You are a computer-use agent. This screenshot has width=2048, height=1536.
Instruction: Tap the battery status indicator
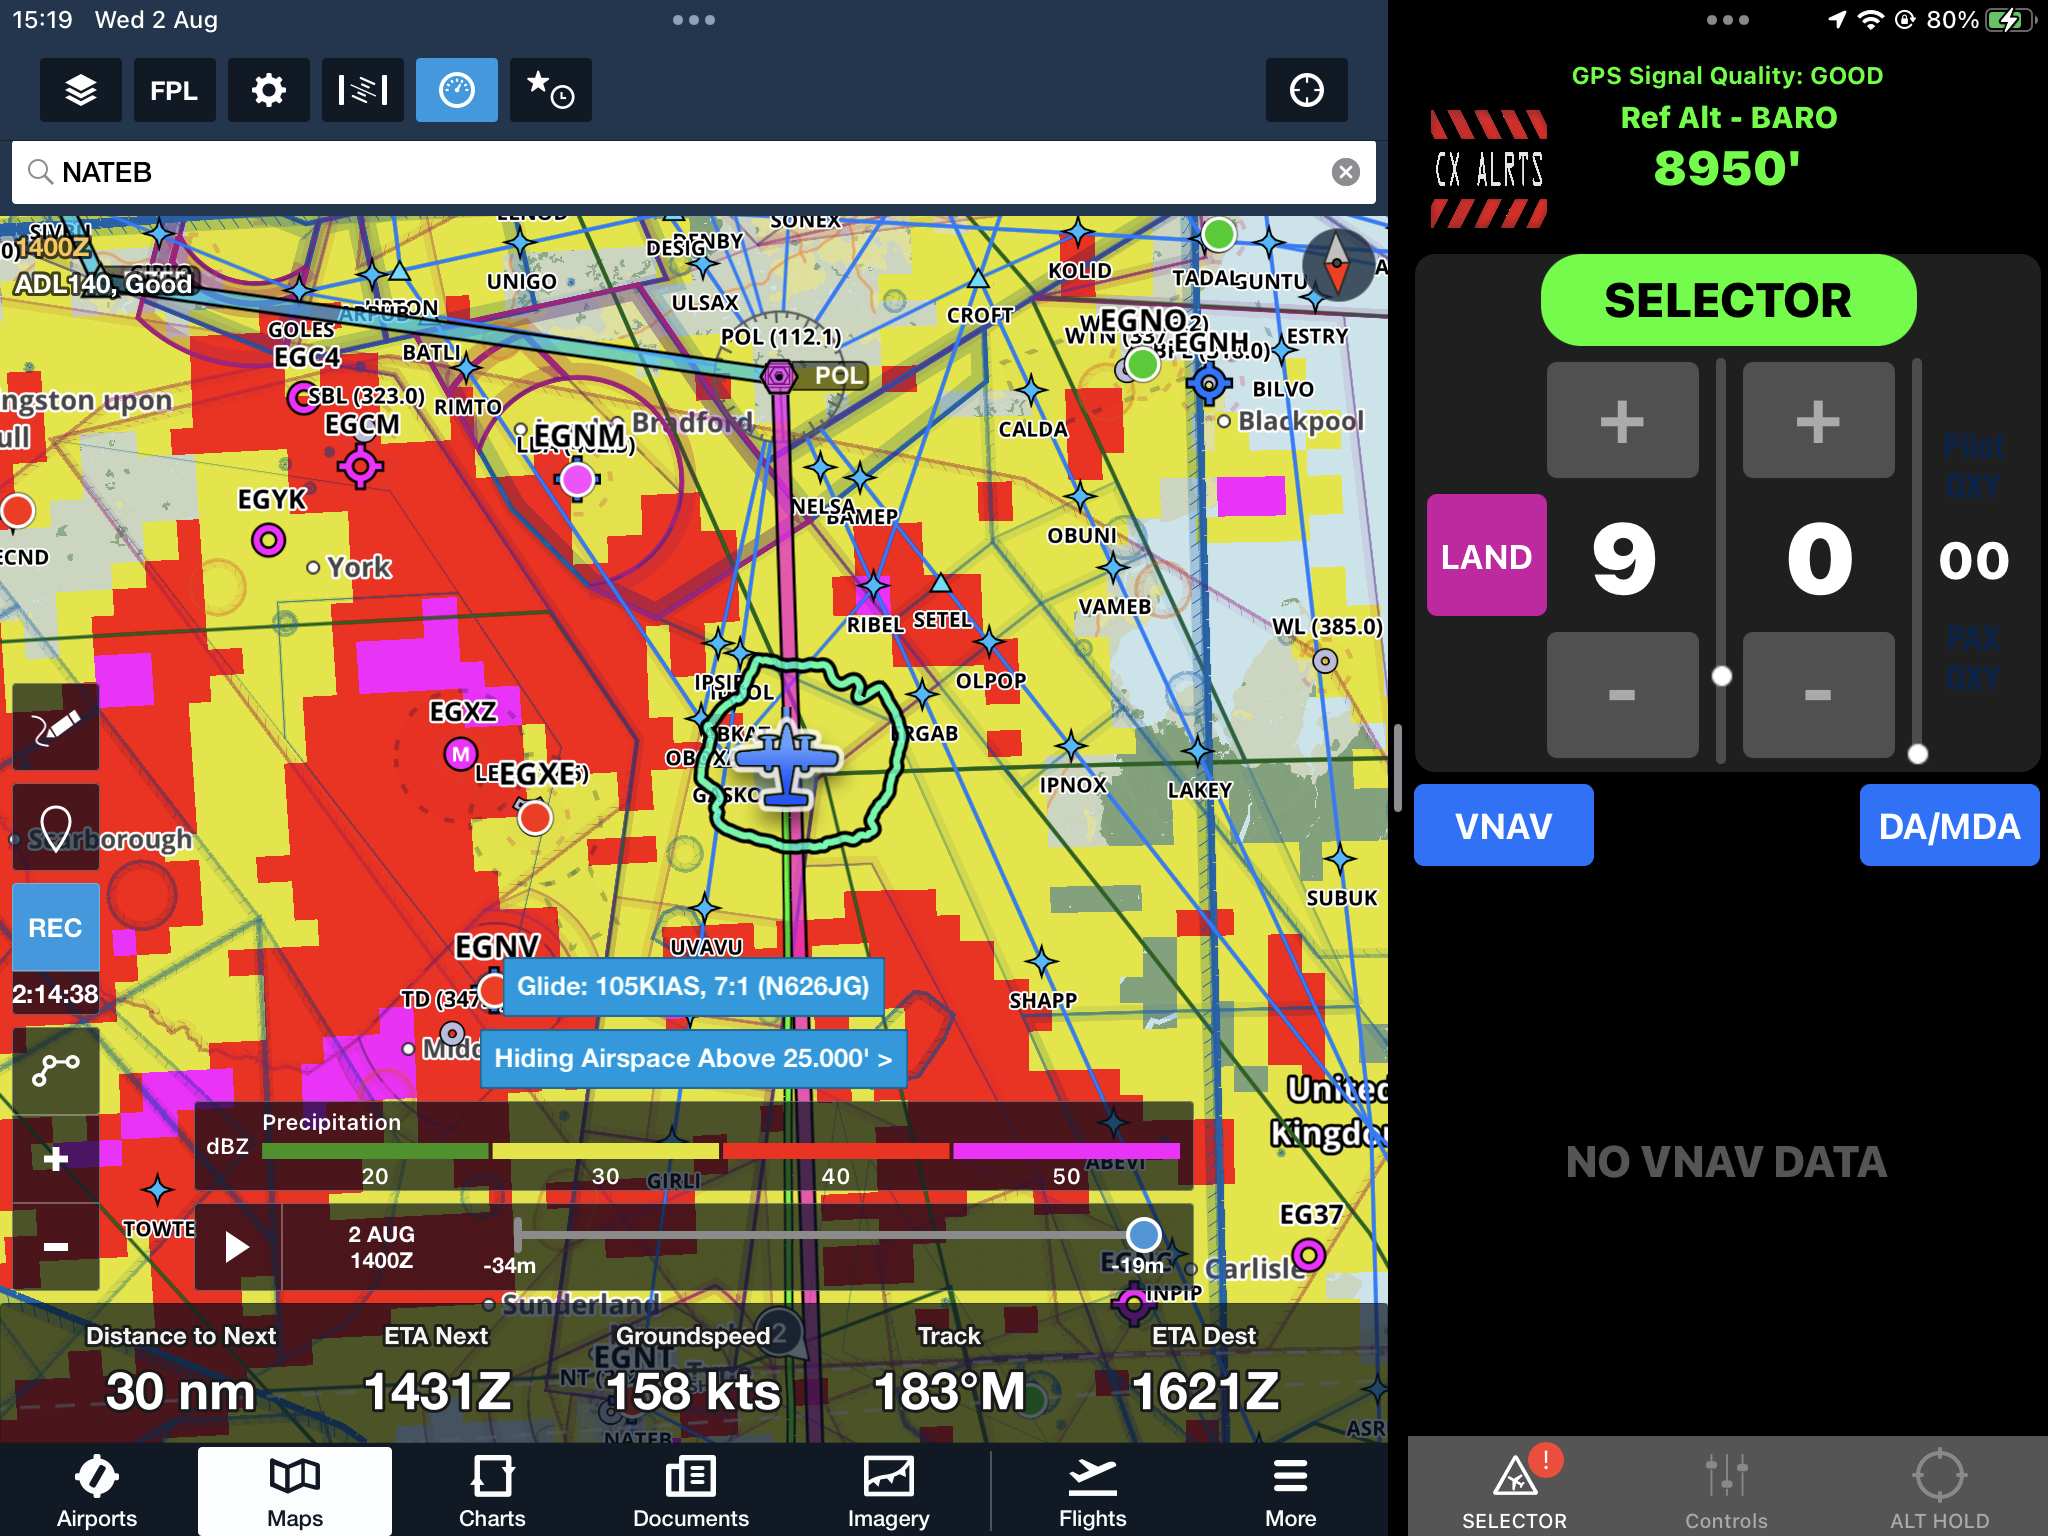pos(2010,20)
